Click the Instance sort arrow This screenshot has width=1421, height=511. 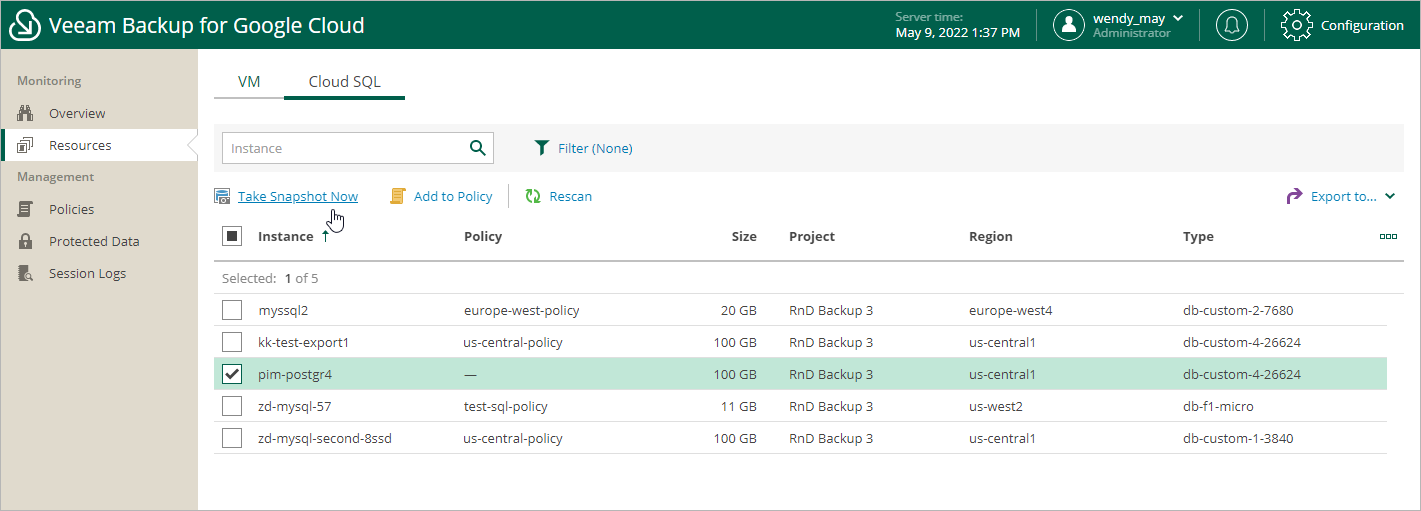[x=324, y=237]
